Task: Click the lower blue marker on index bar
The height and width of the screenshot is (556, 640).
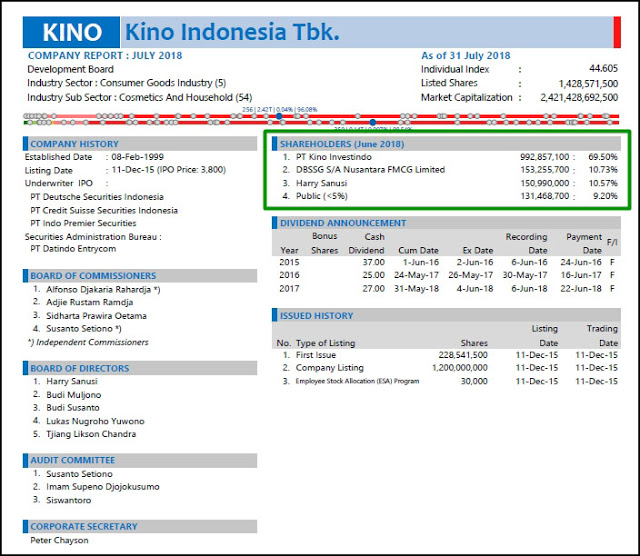Action: coord(373,122)
